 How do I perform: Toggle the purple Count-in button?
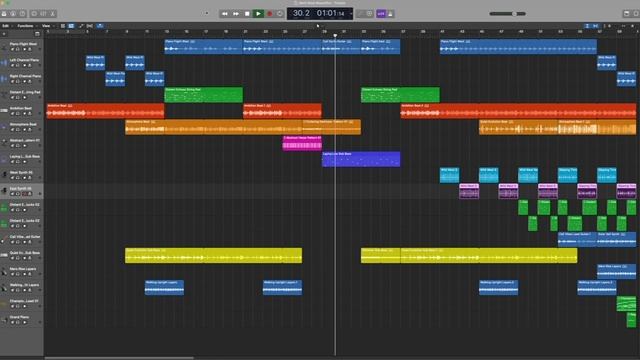381,14
